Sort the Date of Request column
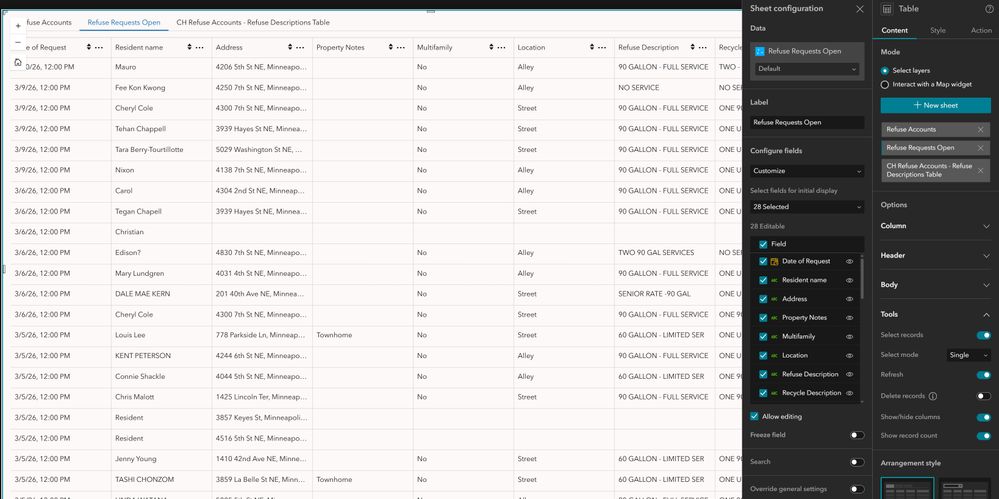999x499 pixels. click(x=89, y=47)
